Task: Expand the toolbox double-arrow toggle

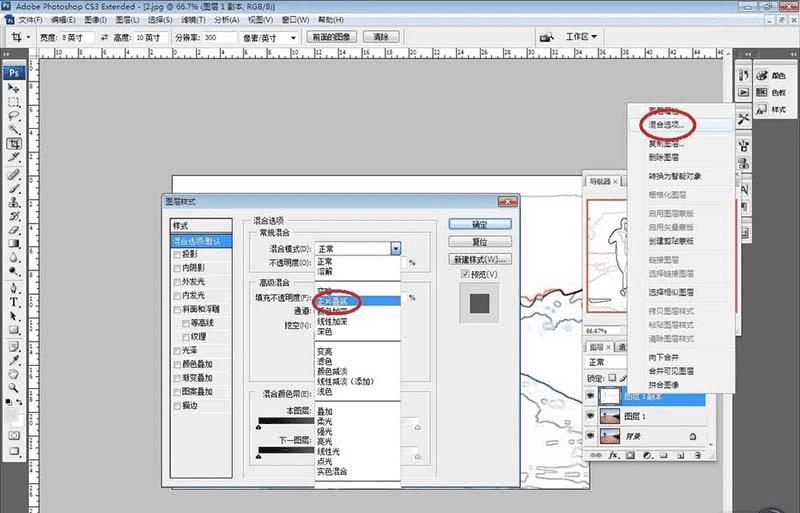Action: (6, 53)
